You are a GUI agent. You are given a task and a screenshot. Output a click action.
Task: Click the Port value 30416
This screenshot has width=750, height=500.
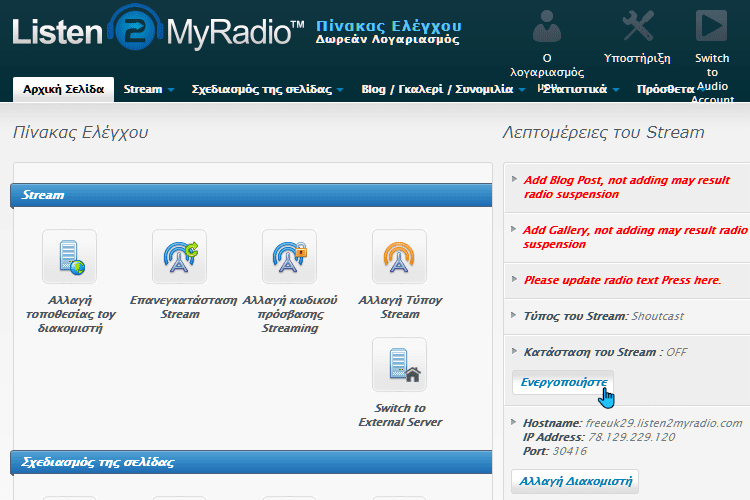(569, 451)
